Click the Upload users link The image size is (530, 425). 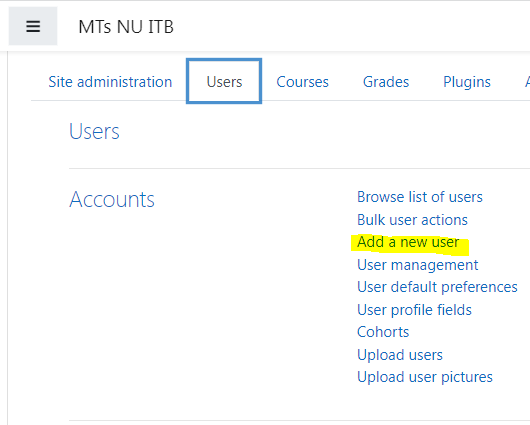click(x=400, y=355)
